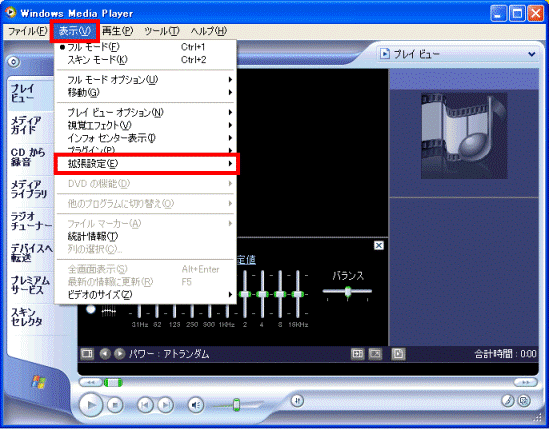Adjust the 16KHz equalizer band slider

(298, 294)
